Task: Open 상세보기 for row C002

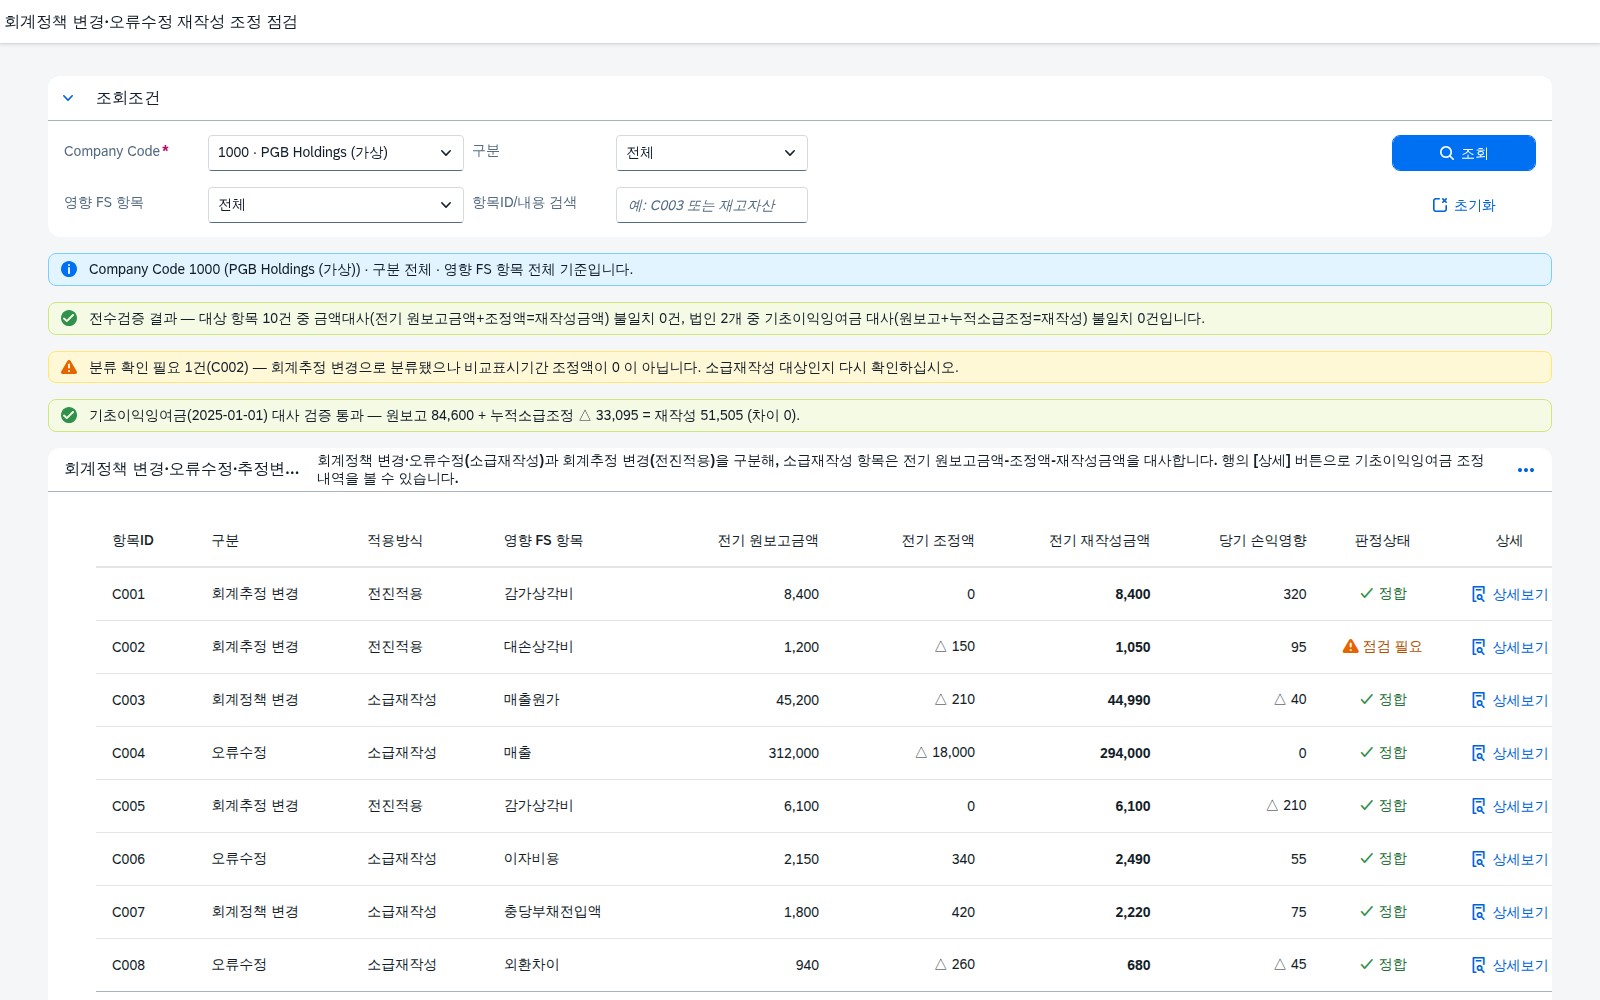Action: (1510, 647)
